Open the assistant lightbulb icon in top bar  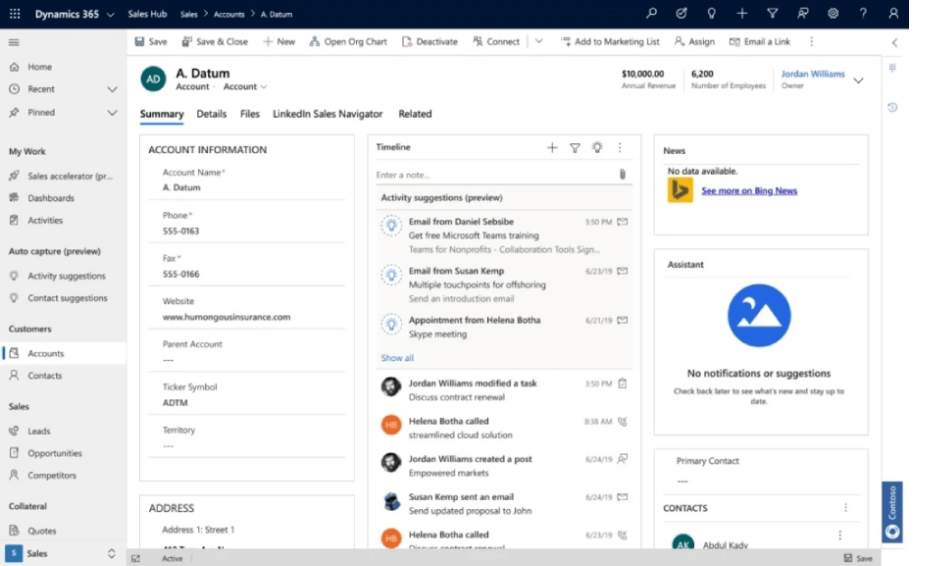(711, 13)
